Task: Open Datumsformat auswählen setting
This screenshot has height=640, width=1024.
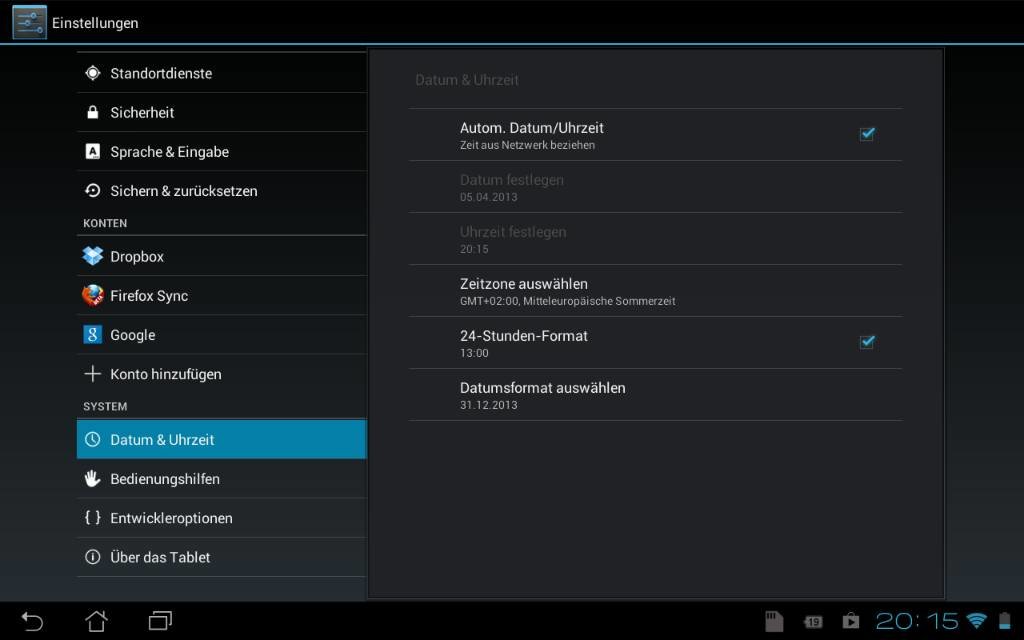Action: click(x=656, y=394)
